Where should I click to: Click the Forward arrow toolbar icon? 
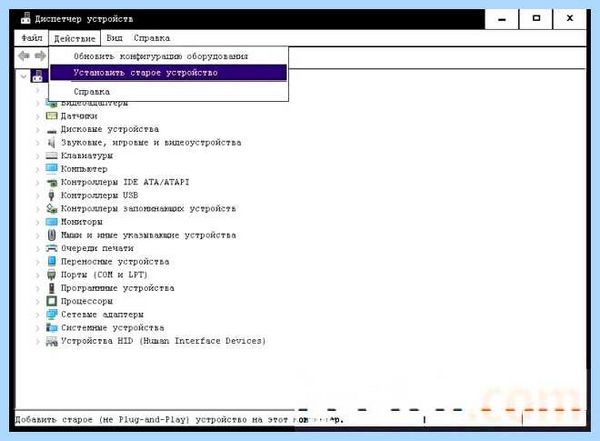(40, 56)
